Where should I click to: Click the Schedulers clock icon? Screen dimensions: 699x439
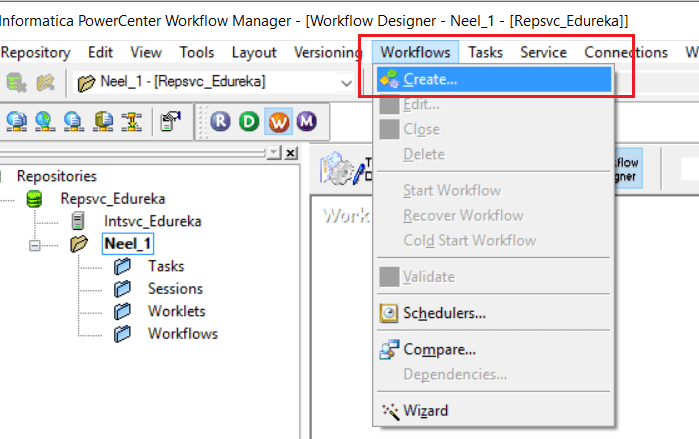[x=389, y=313]
